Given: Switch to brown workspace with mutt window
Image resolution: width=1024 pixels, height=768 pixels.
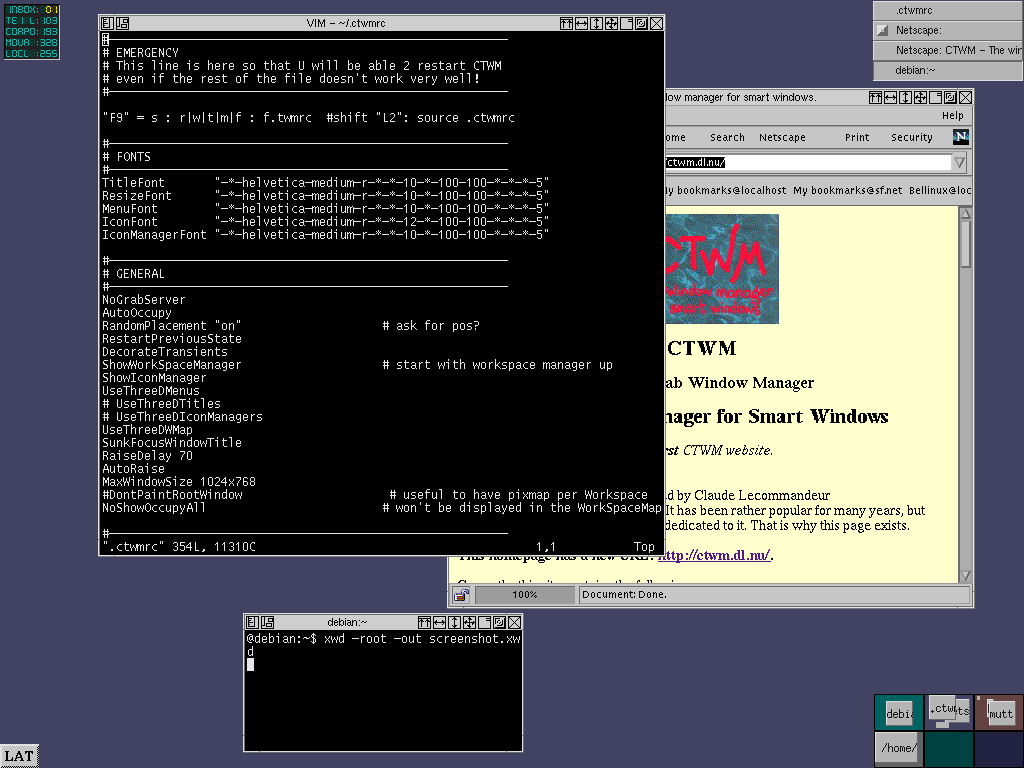Looking at the screenshot, I should (999, 712).
